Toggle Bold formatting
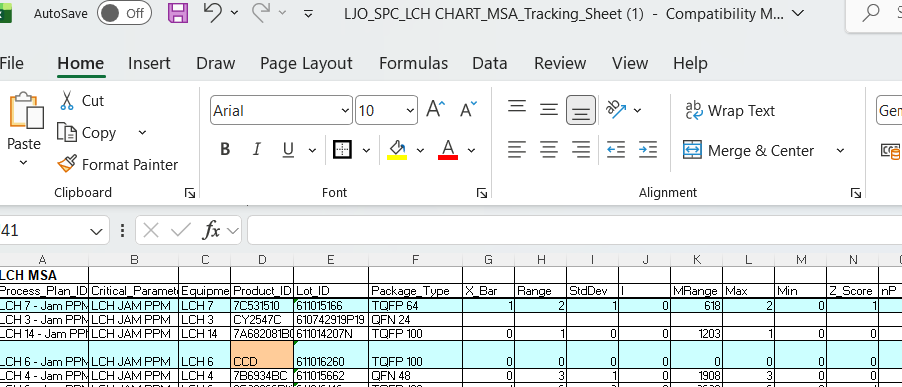 click(225, 150)
